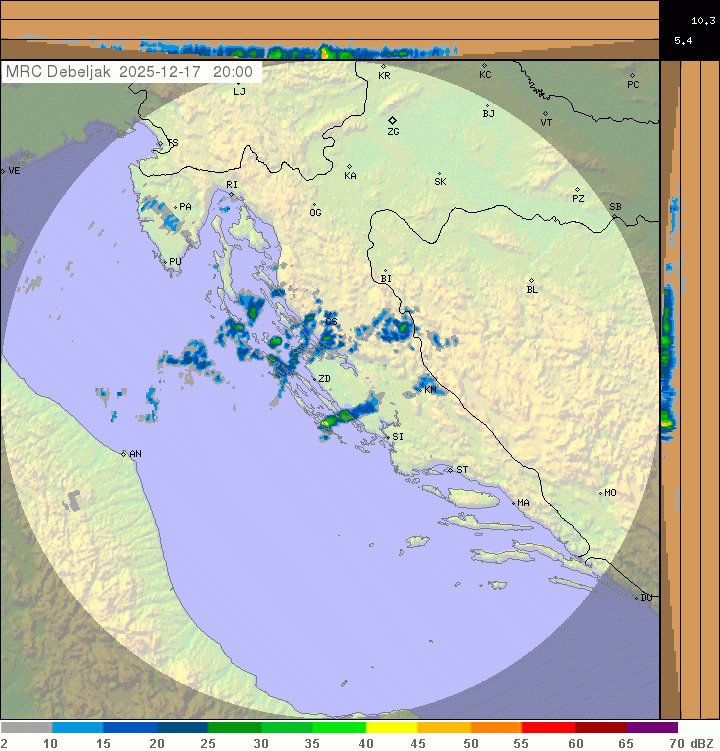Click the ZG Zagreb diamond marker

point(393,120)
